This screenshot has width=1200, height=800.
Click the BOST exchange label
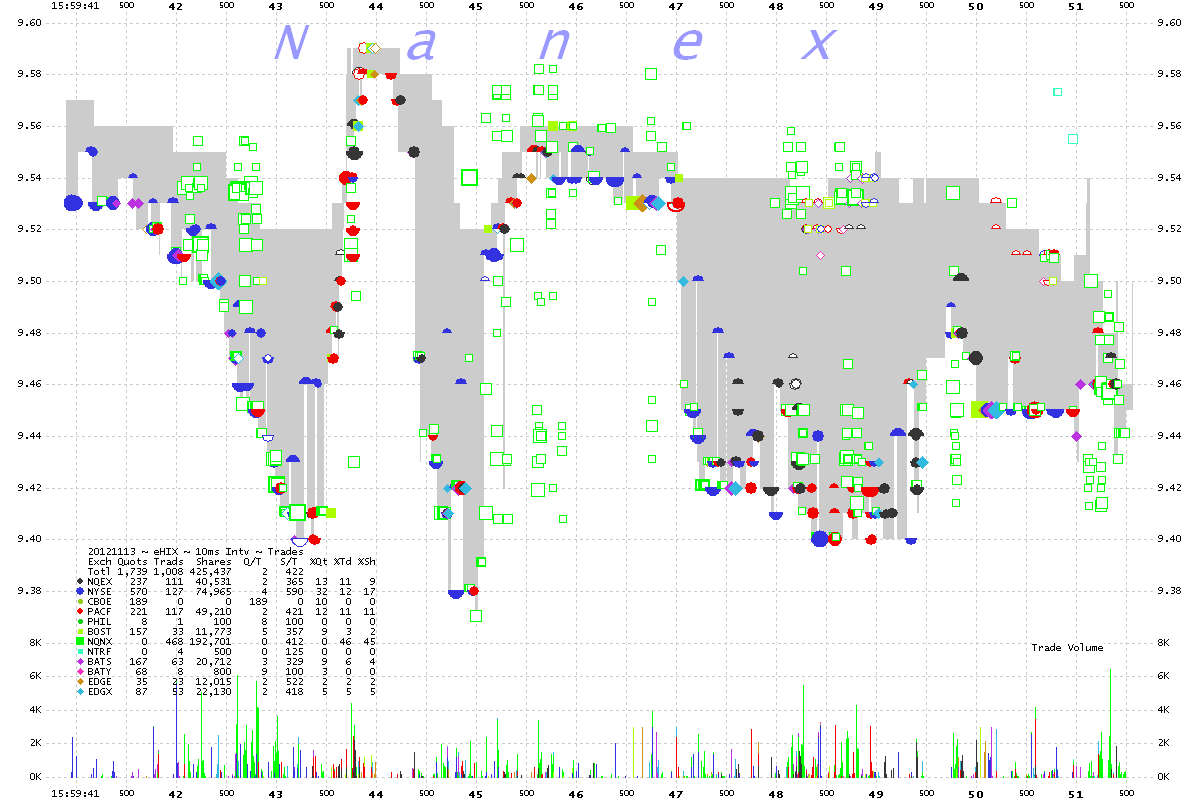[100, 630]
